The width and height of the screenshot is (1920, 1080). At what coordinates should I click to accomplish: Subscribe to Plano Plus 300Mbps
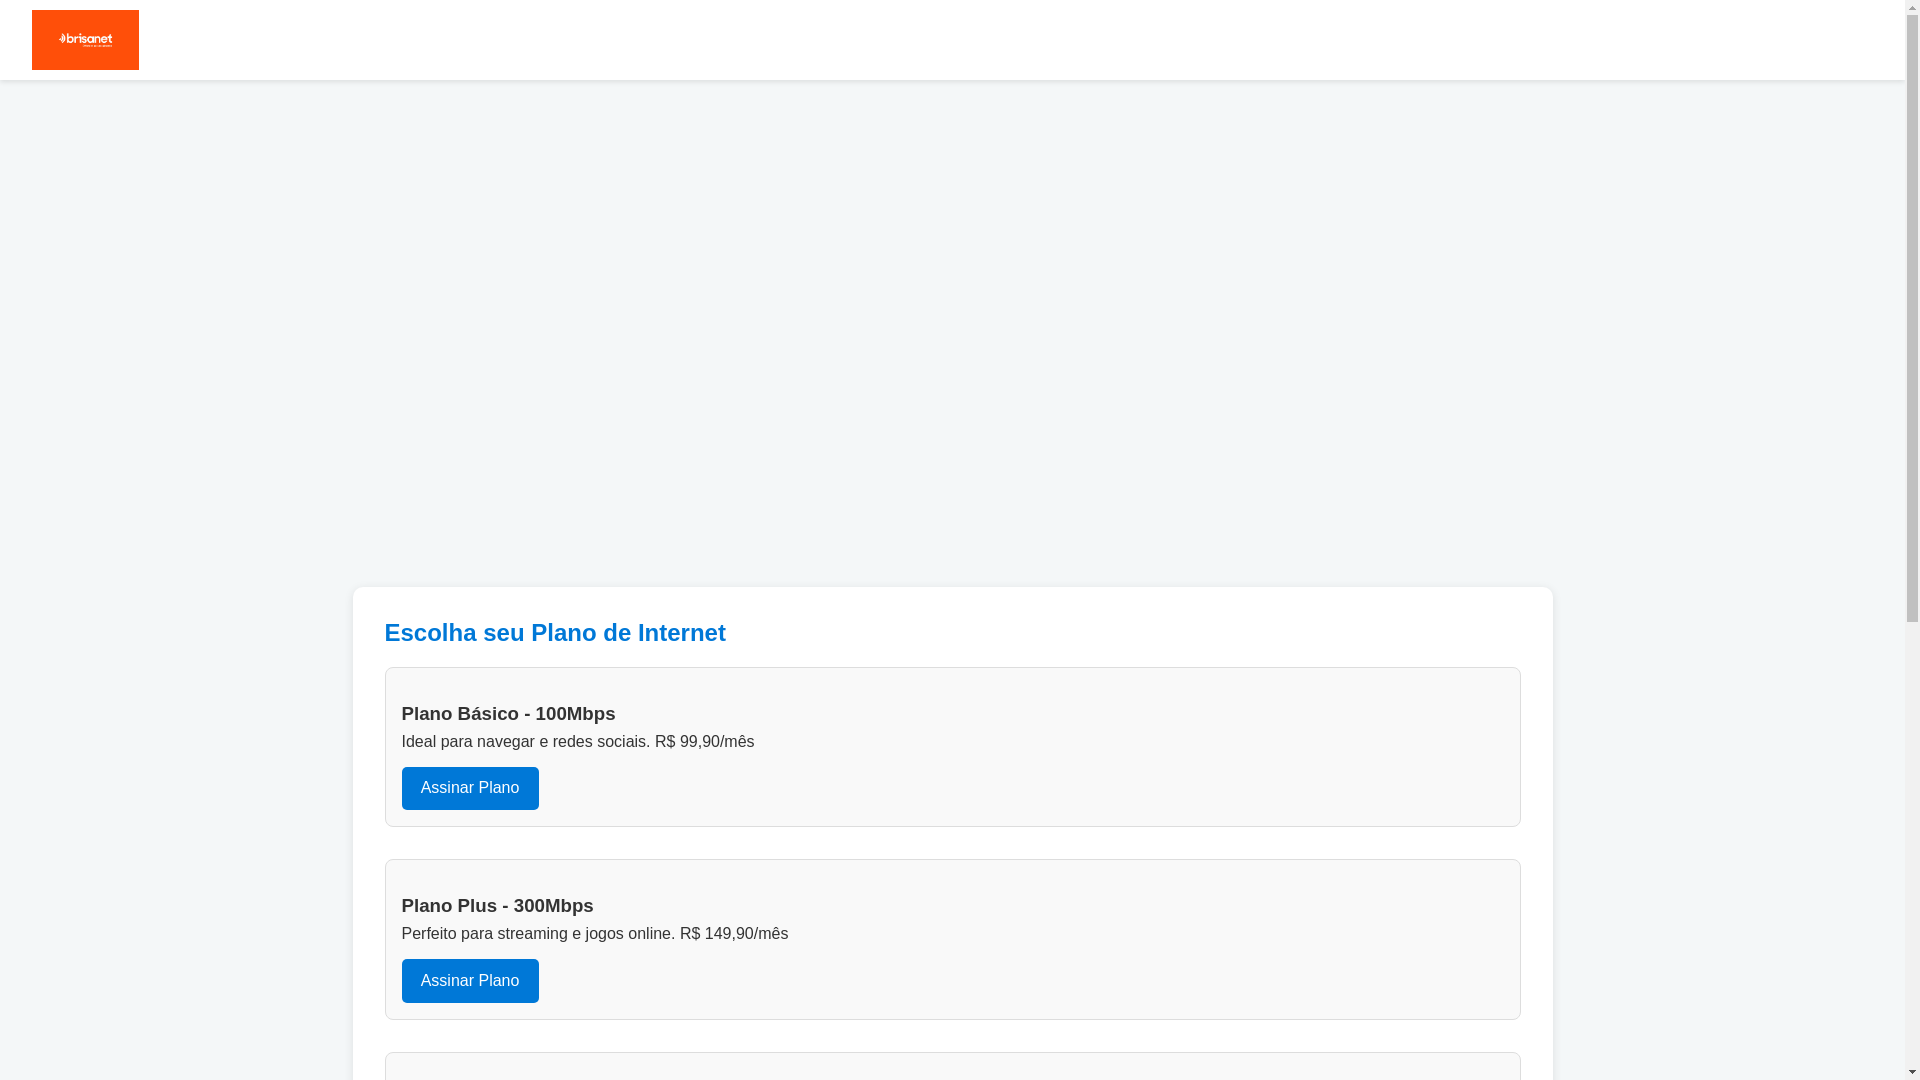(x=470, y=981)
